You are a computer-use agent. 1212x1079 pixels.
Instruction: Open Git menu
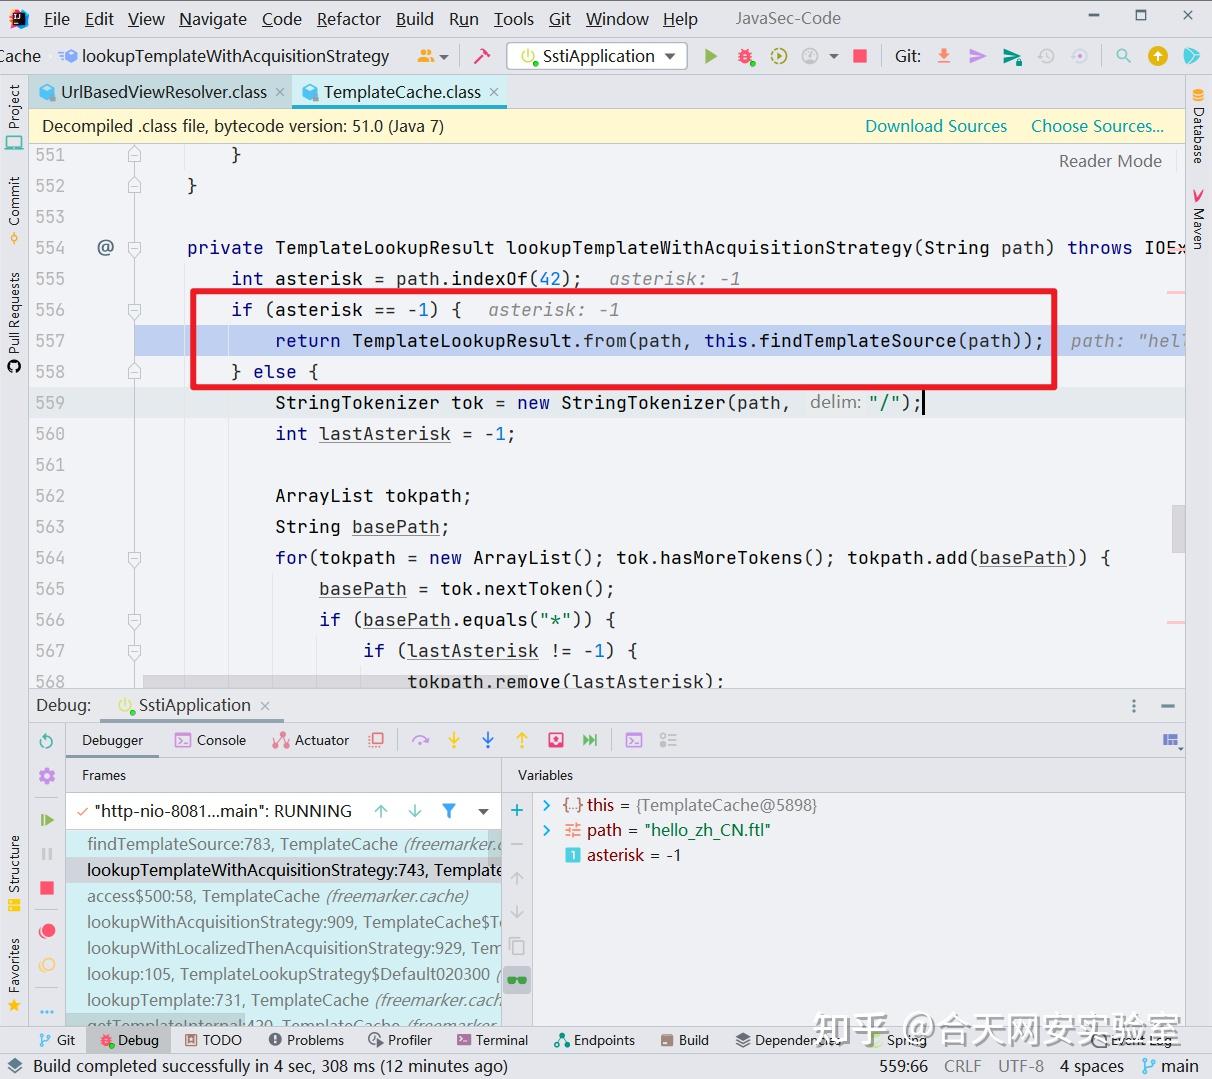tap(560, 19)
